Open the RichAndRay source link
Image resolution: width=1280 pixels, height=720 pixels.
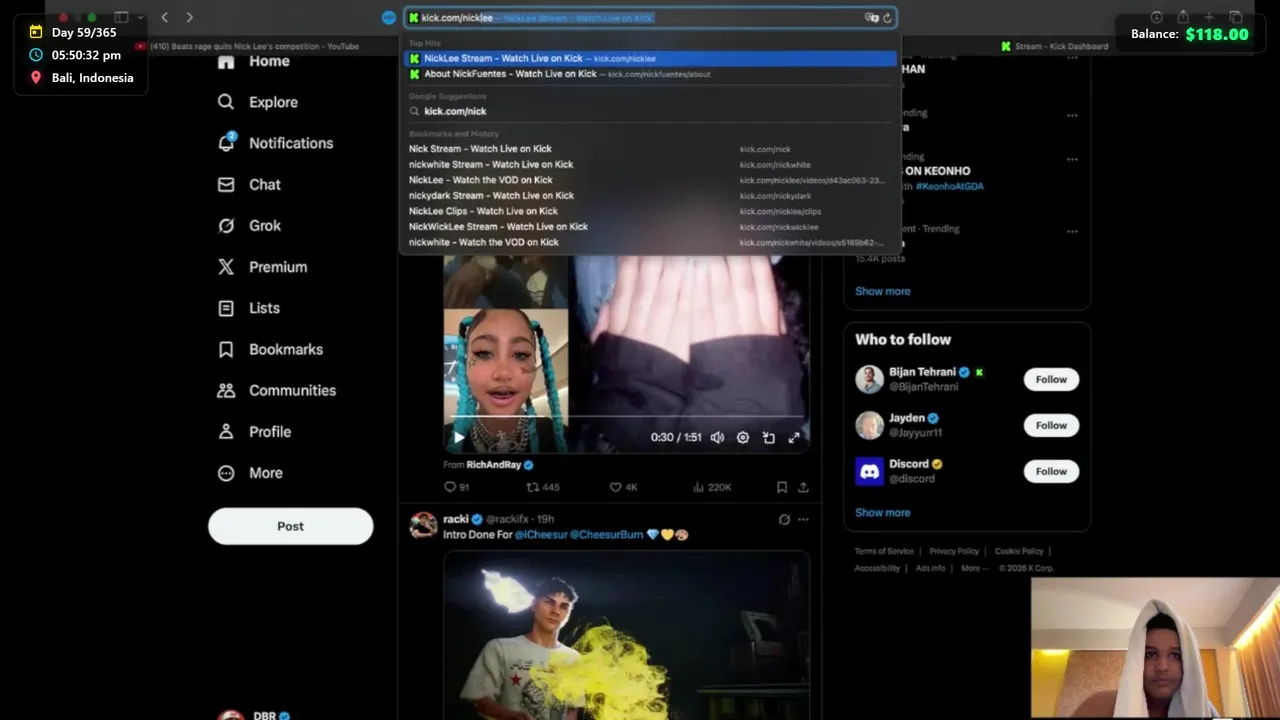[493, 465]
